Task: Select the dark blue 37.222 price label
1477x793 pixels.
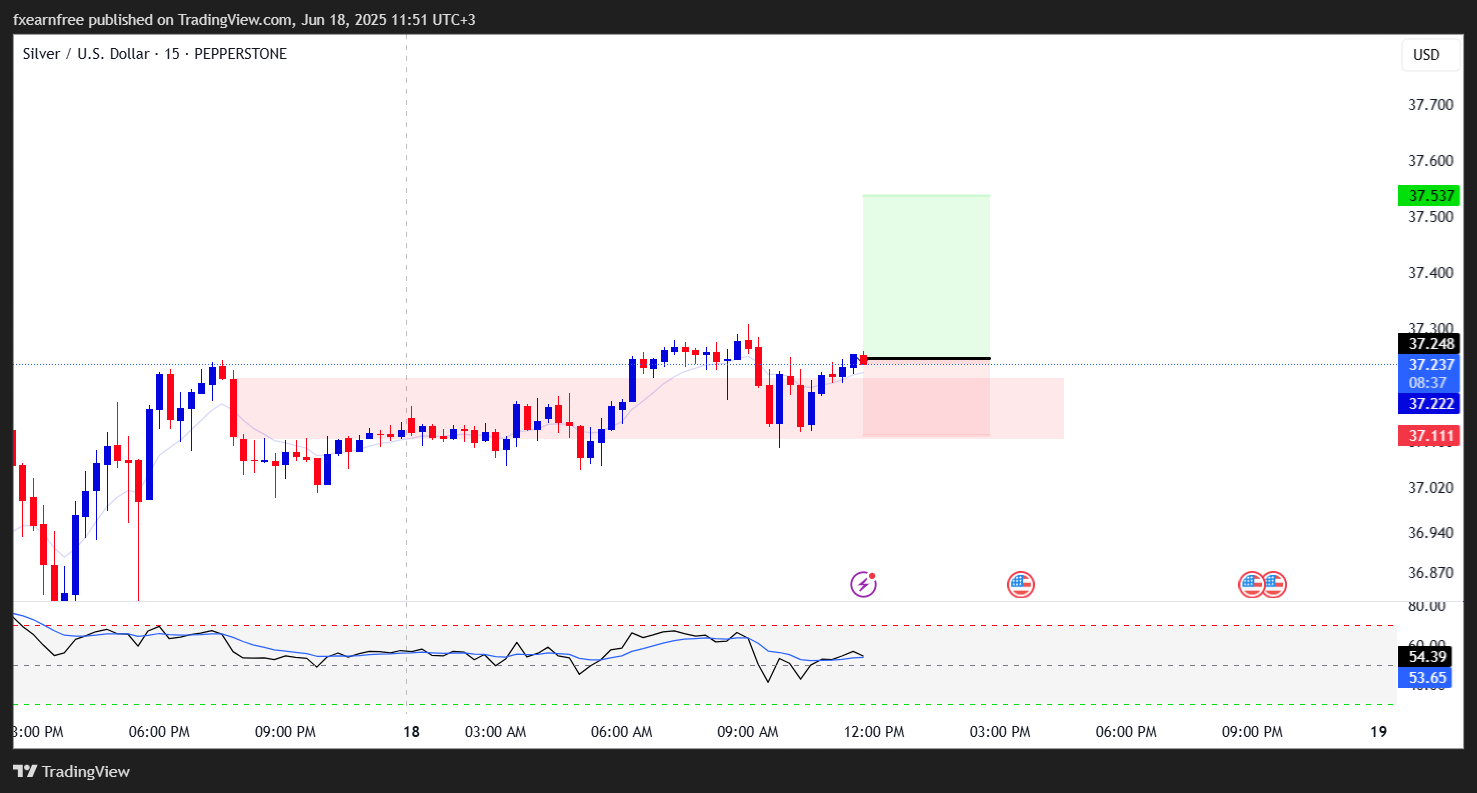Action: coord(1428,404)
